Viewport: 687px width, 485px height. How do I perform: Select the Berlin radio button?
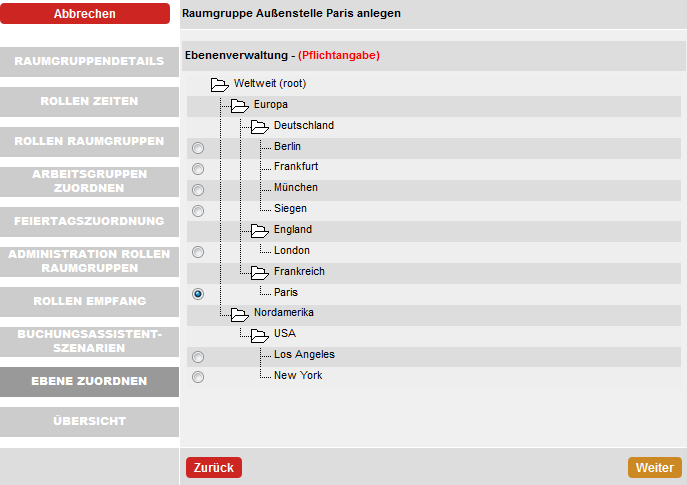click(x=198, y=148)
